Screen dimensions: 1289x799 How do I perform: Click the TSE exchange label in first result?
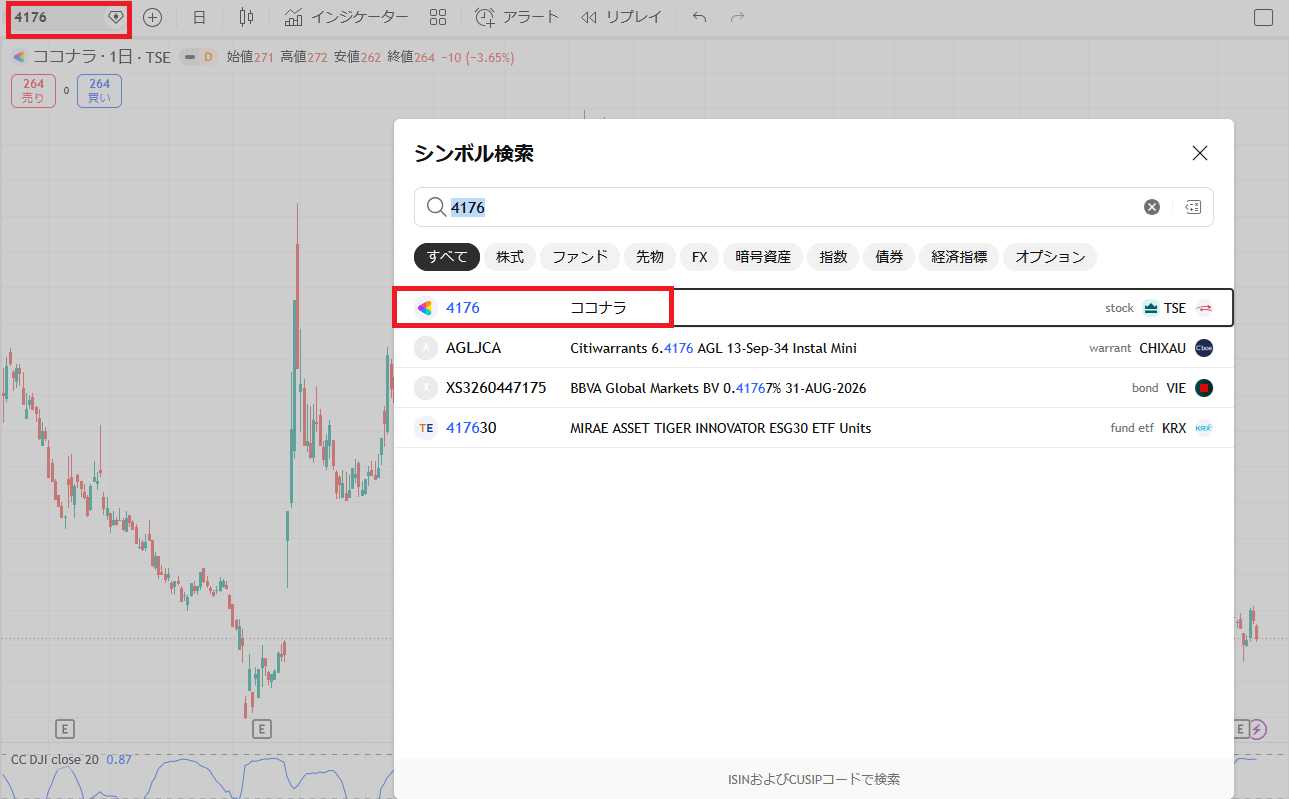click(1175, 308)
